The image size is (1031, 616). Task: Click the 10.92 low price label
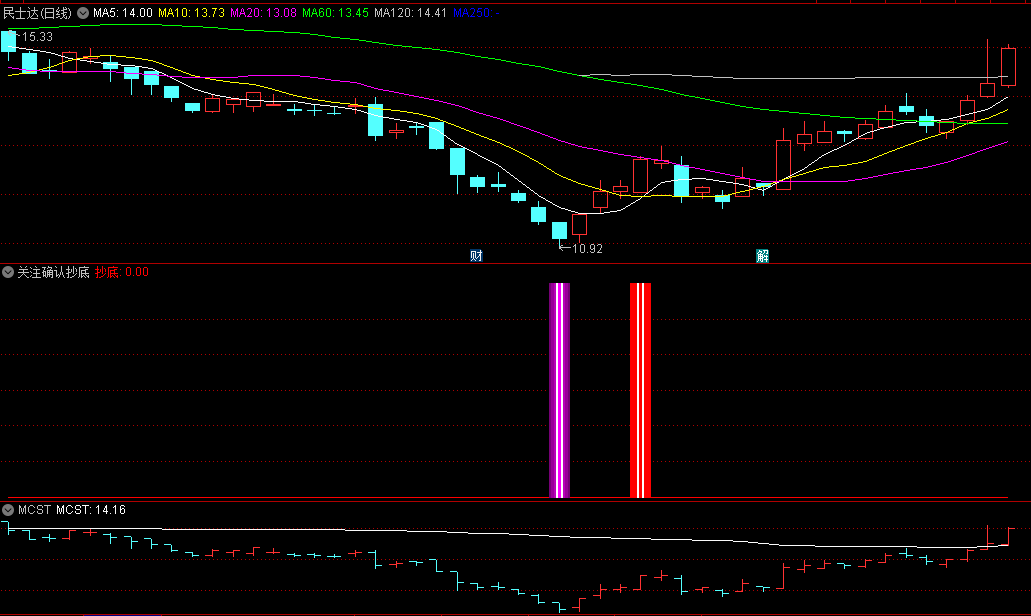tap(587, 249)
